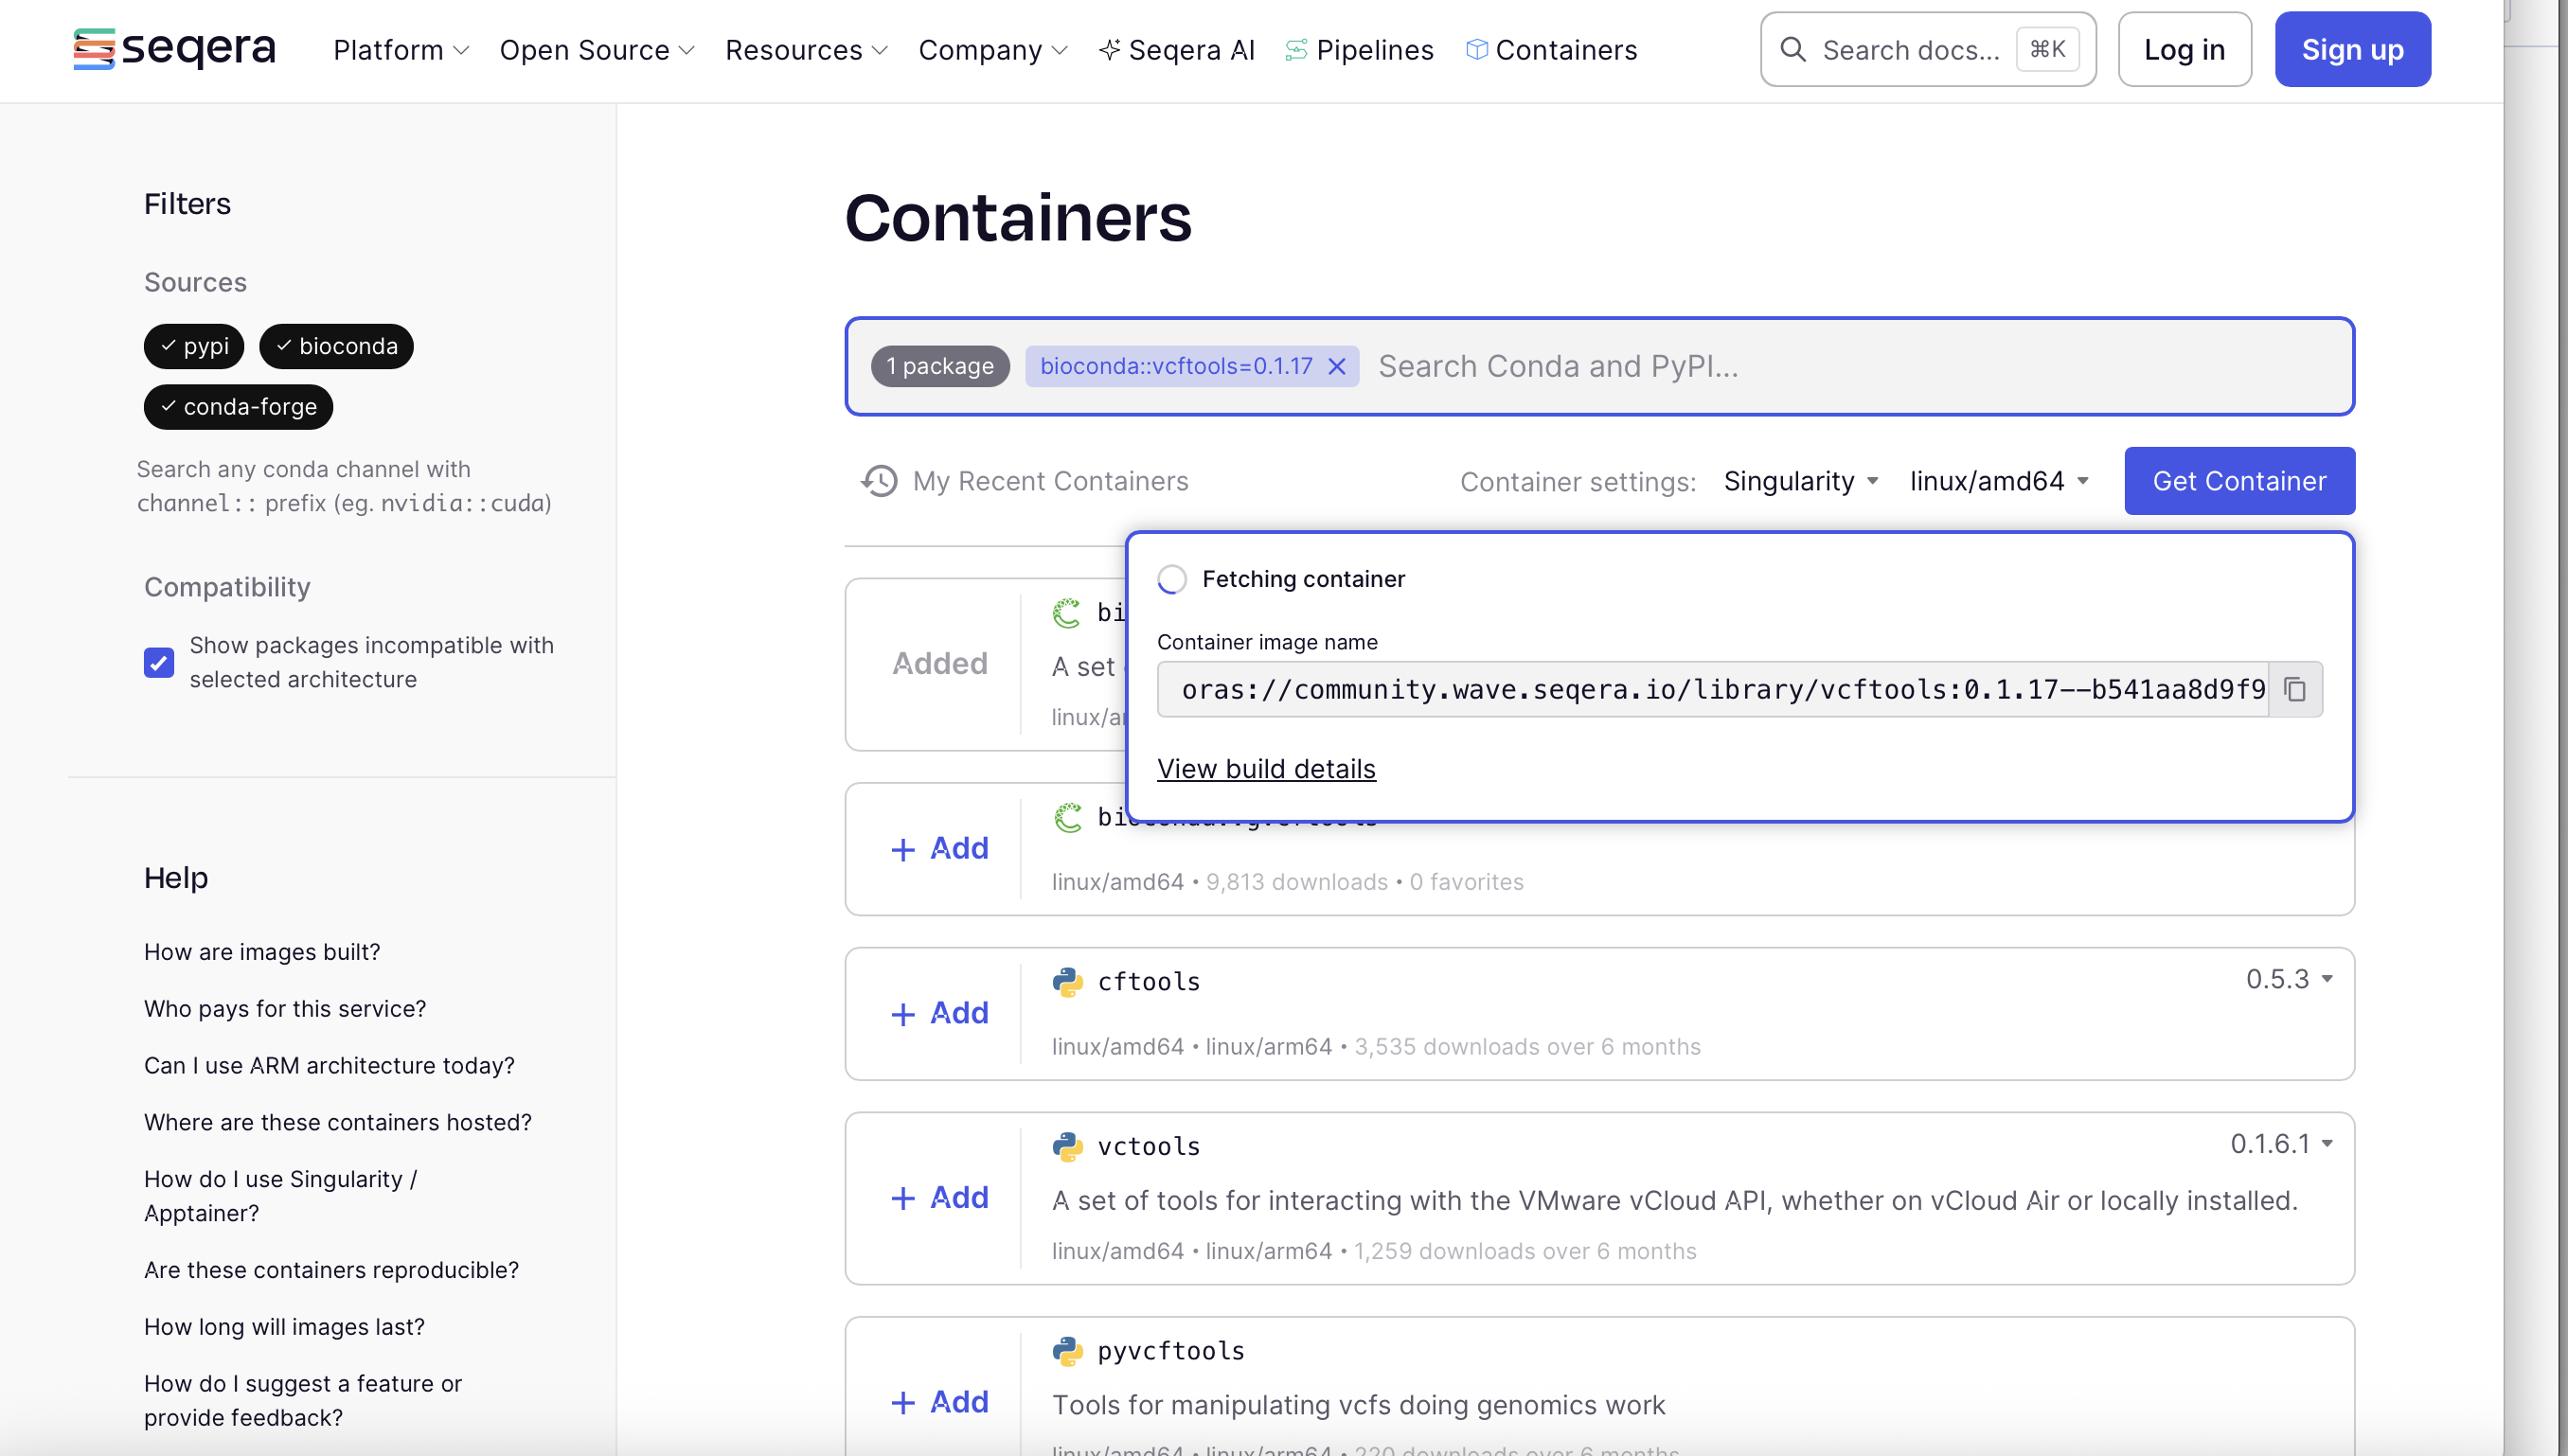Click the My Recent Containers history icon
The image size is (2568, 1456).
click(x=879, y=481)
